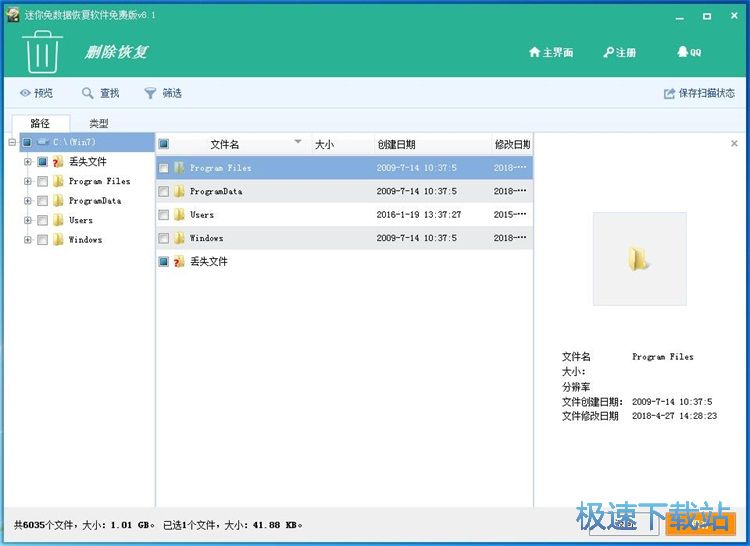Screen dimensions: 750x546
Task: Click the 大小 column header
Action: [325, 144]
